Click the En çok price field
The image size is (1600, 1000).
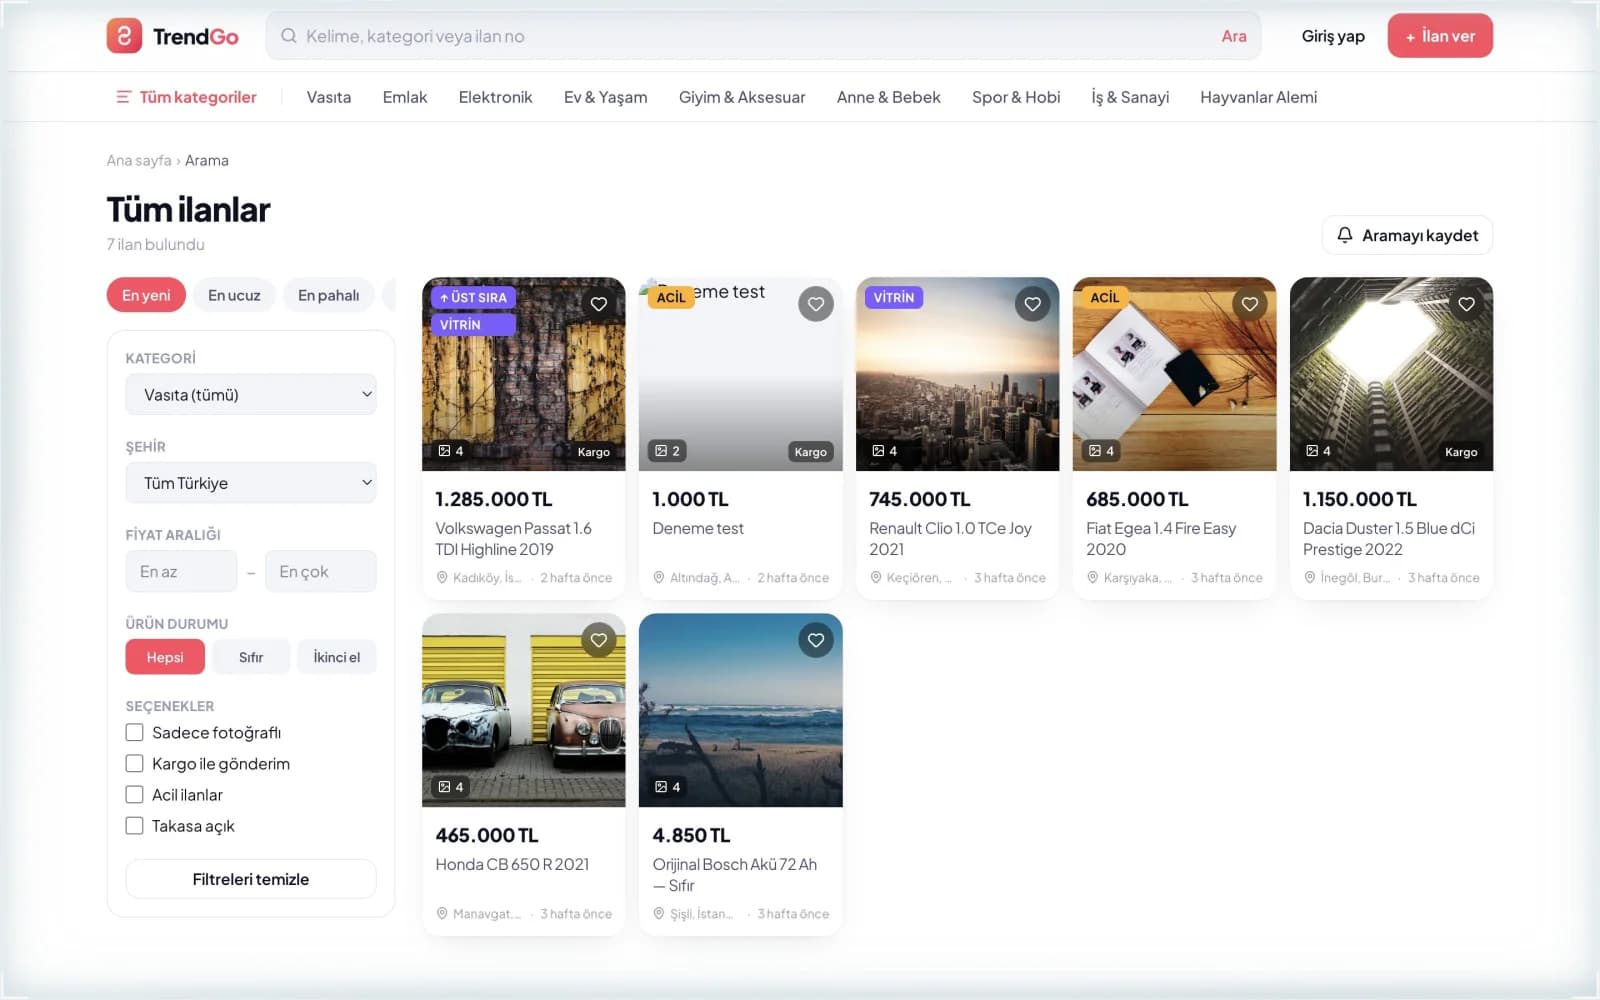321,572
